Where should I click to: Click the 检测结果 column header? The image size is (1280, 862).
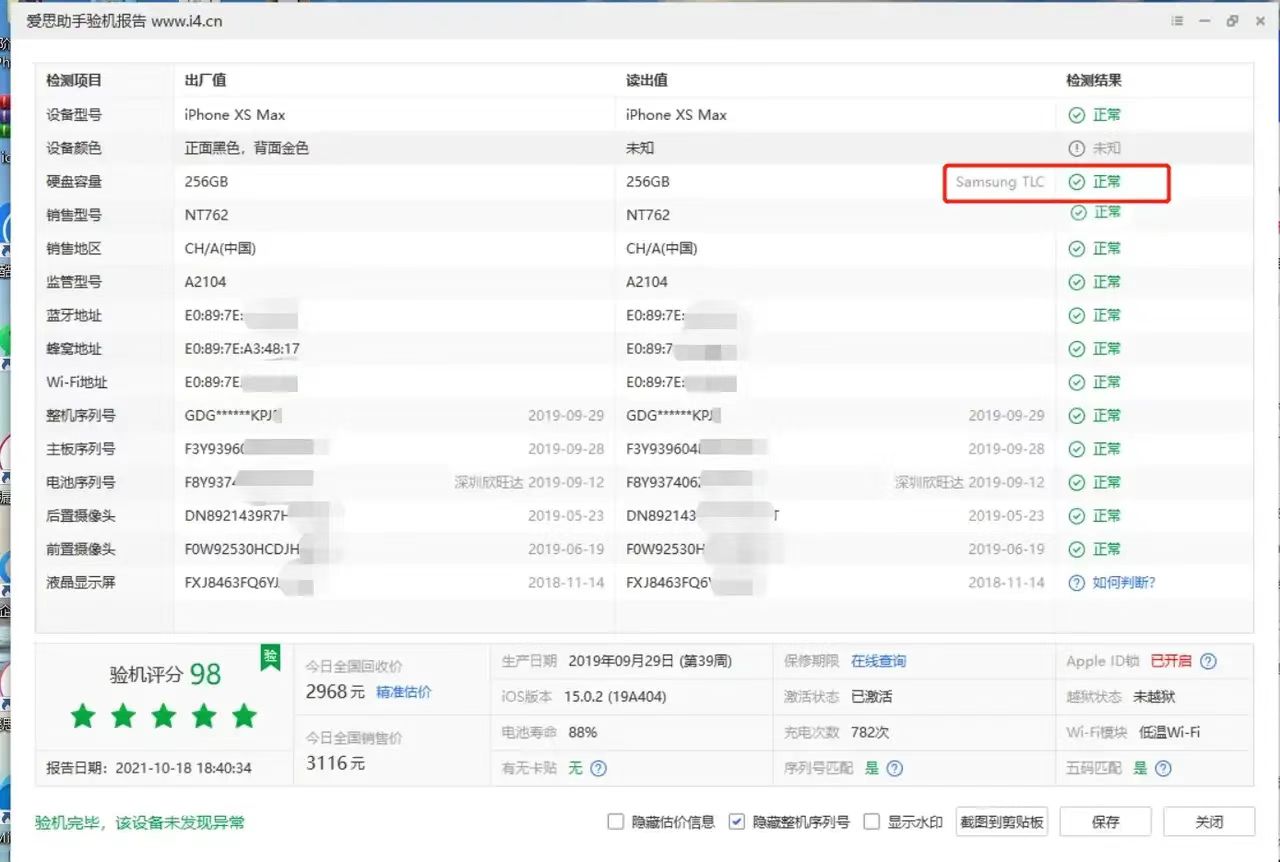pyautogui.click(x=1094, y=80)
